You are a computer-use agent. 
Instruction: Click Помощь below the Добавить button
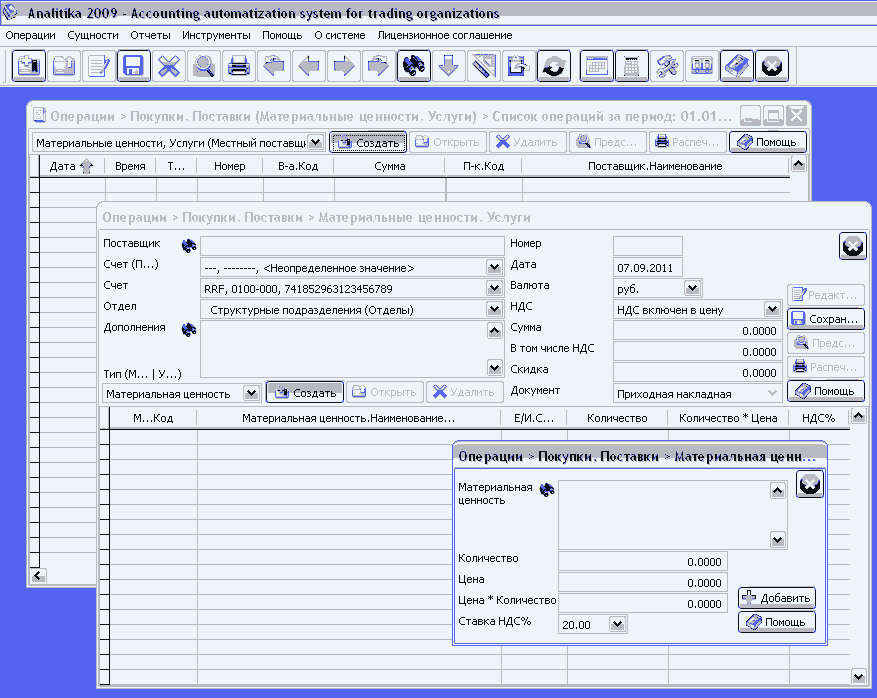pyautogui.click(x=777, y=622)
